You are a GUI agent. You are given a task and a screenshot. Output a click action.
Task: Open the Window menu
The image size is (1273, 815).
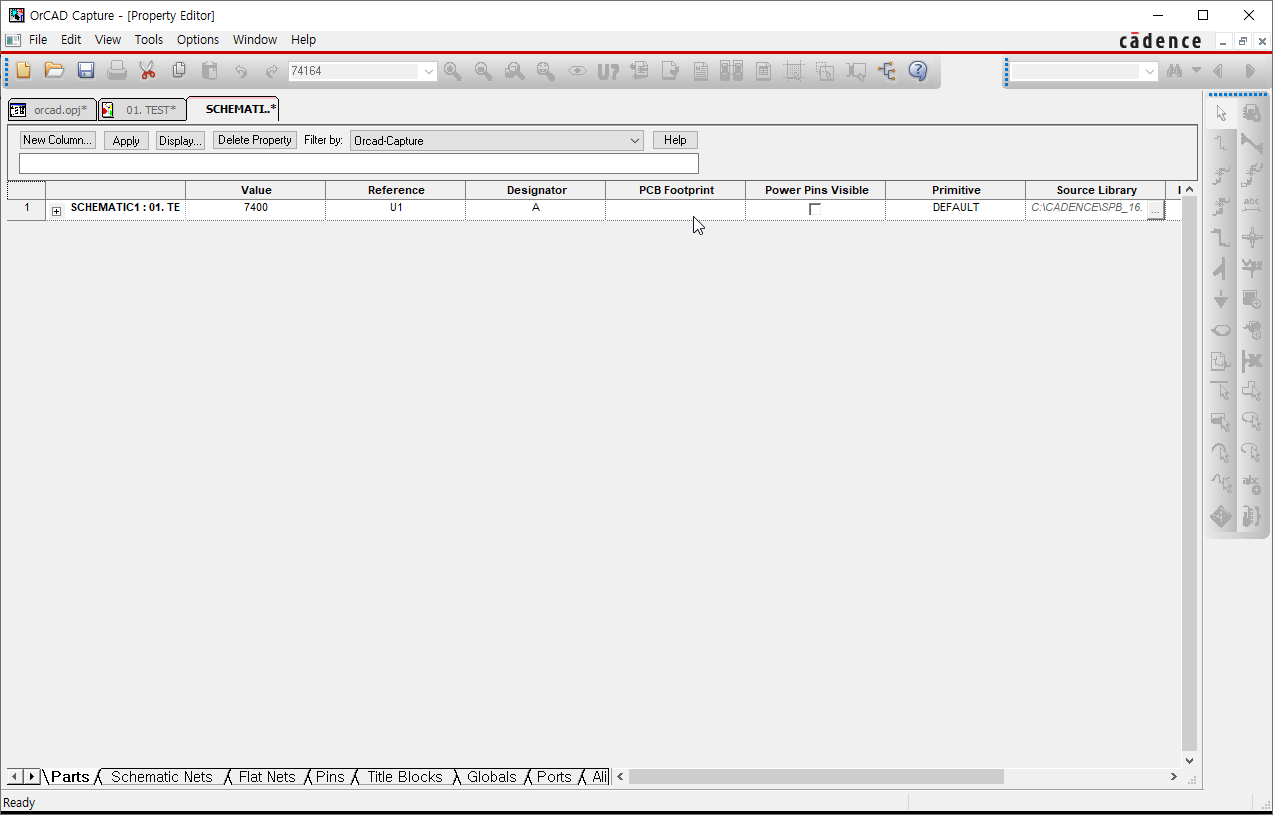(x=255, y=40)
